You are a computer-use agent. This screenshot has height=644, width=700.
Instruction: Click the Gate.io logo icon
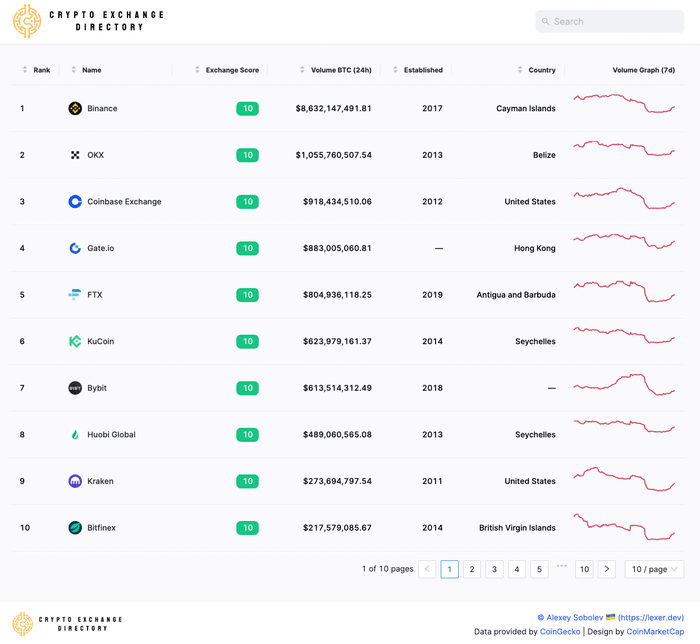75,248
